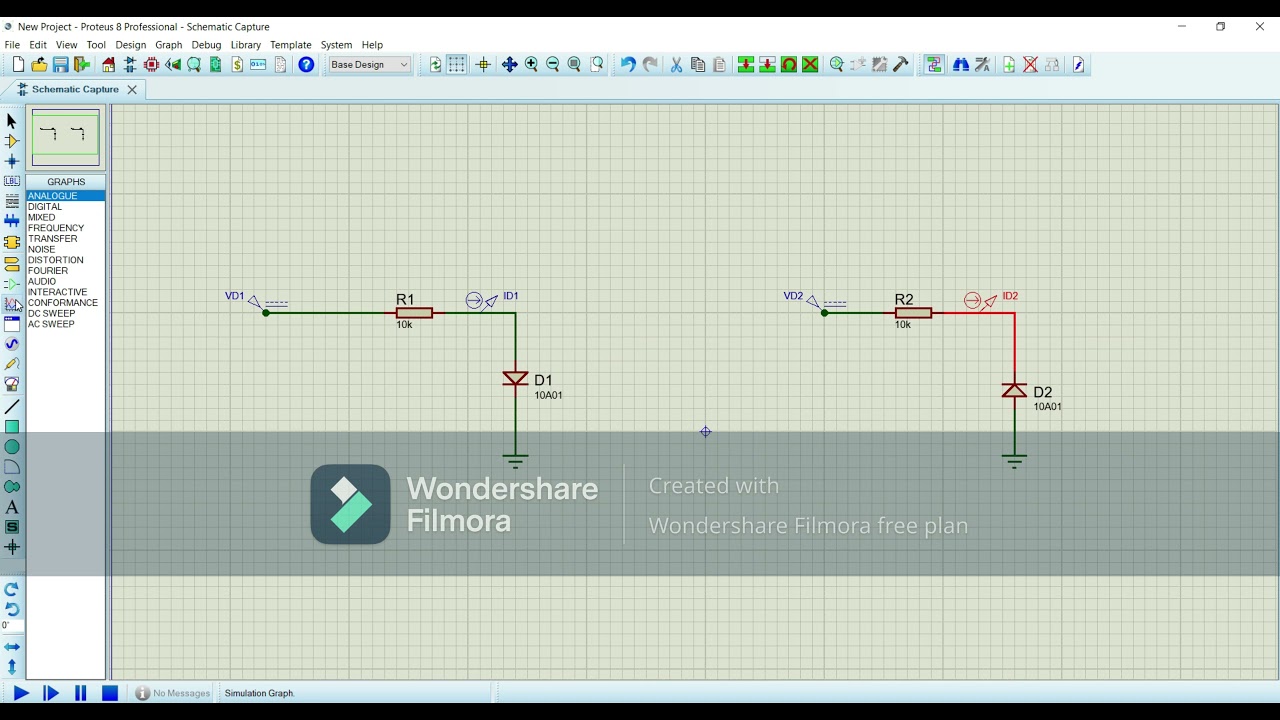The width and height of the screenshot is (1280, 720).
Task: Open the blue Help question mark
Action: [307, 65]
